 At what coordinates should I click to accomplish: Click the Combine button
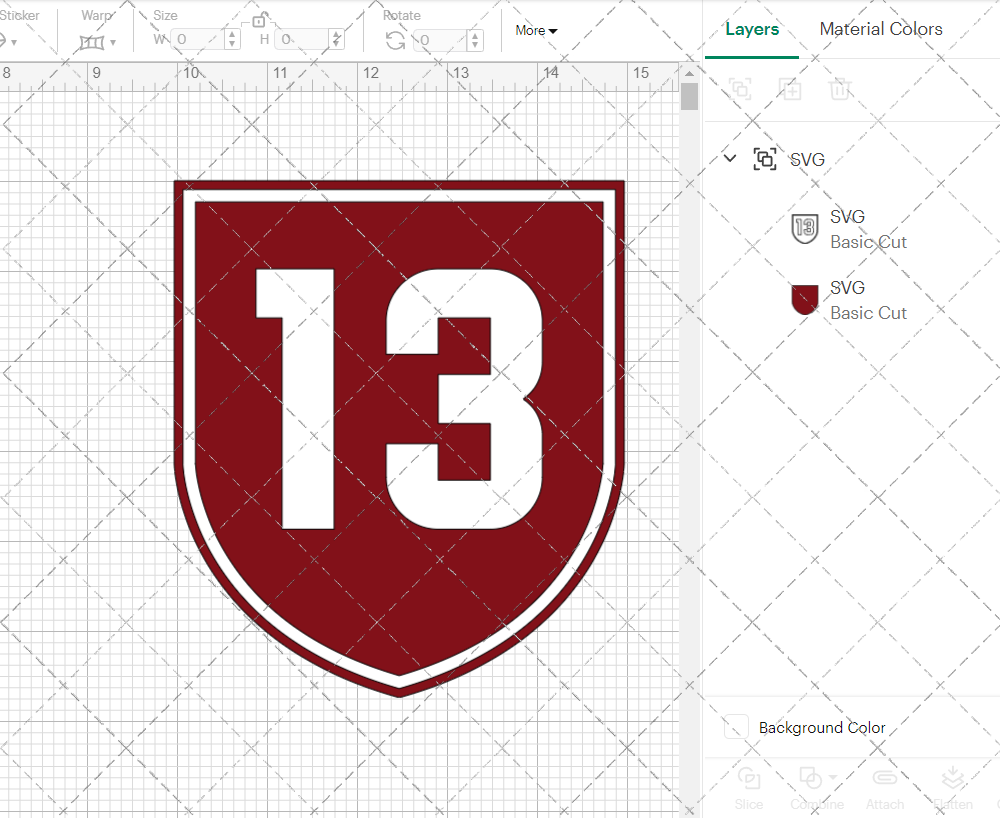click(817, 788)
